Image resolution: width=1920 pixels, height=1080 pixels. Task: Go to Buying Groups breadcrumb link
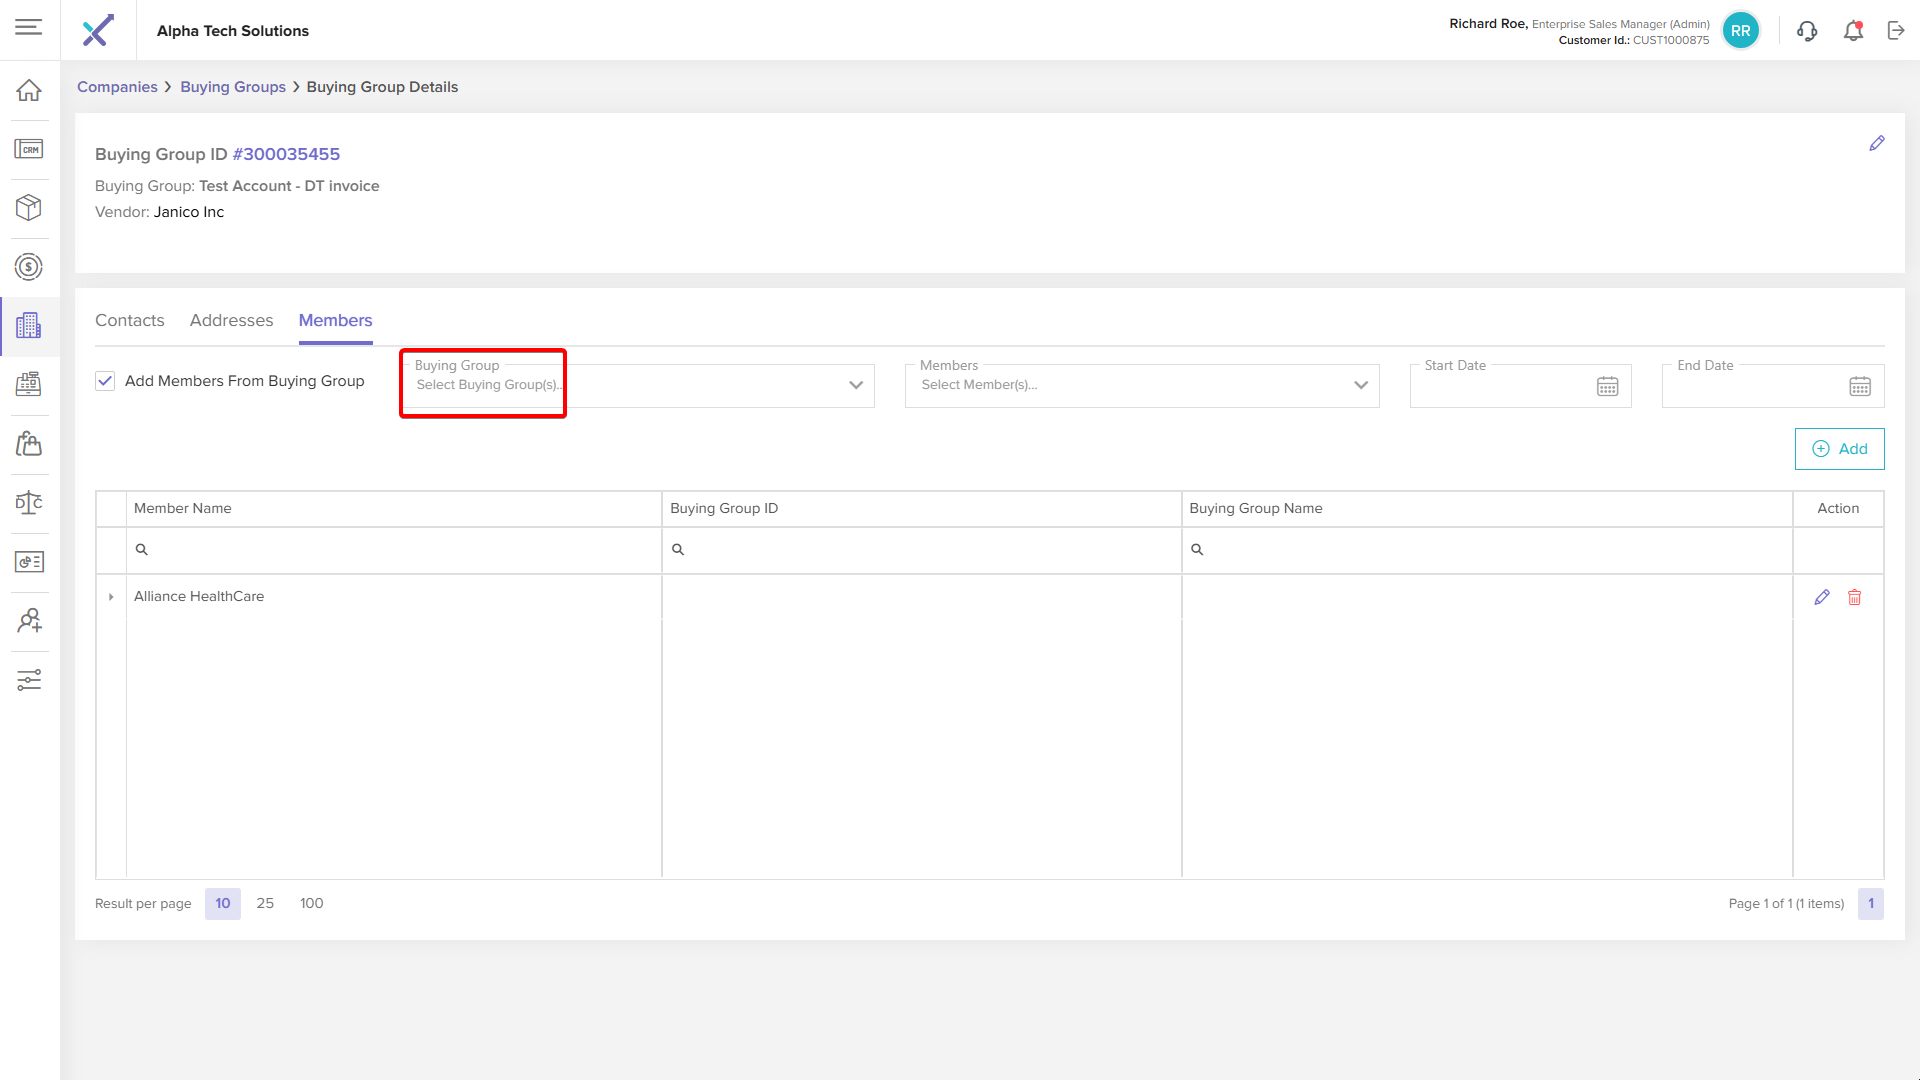tap(233, 87)
